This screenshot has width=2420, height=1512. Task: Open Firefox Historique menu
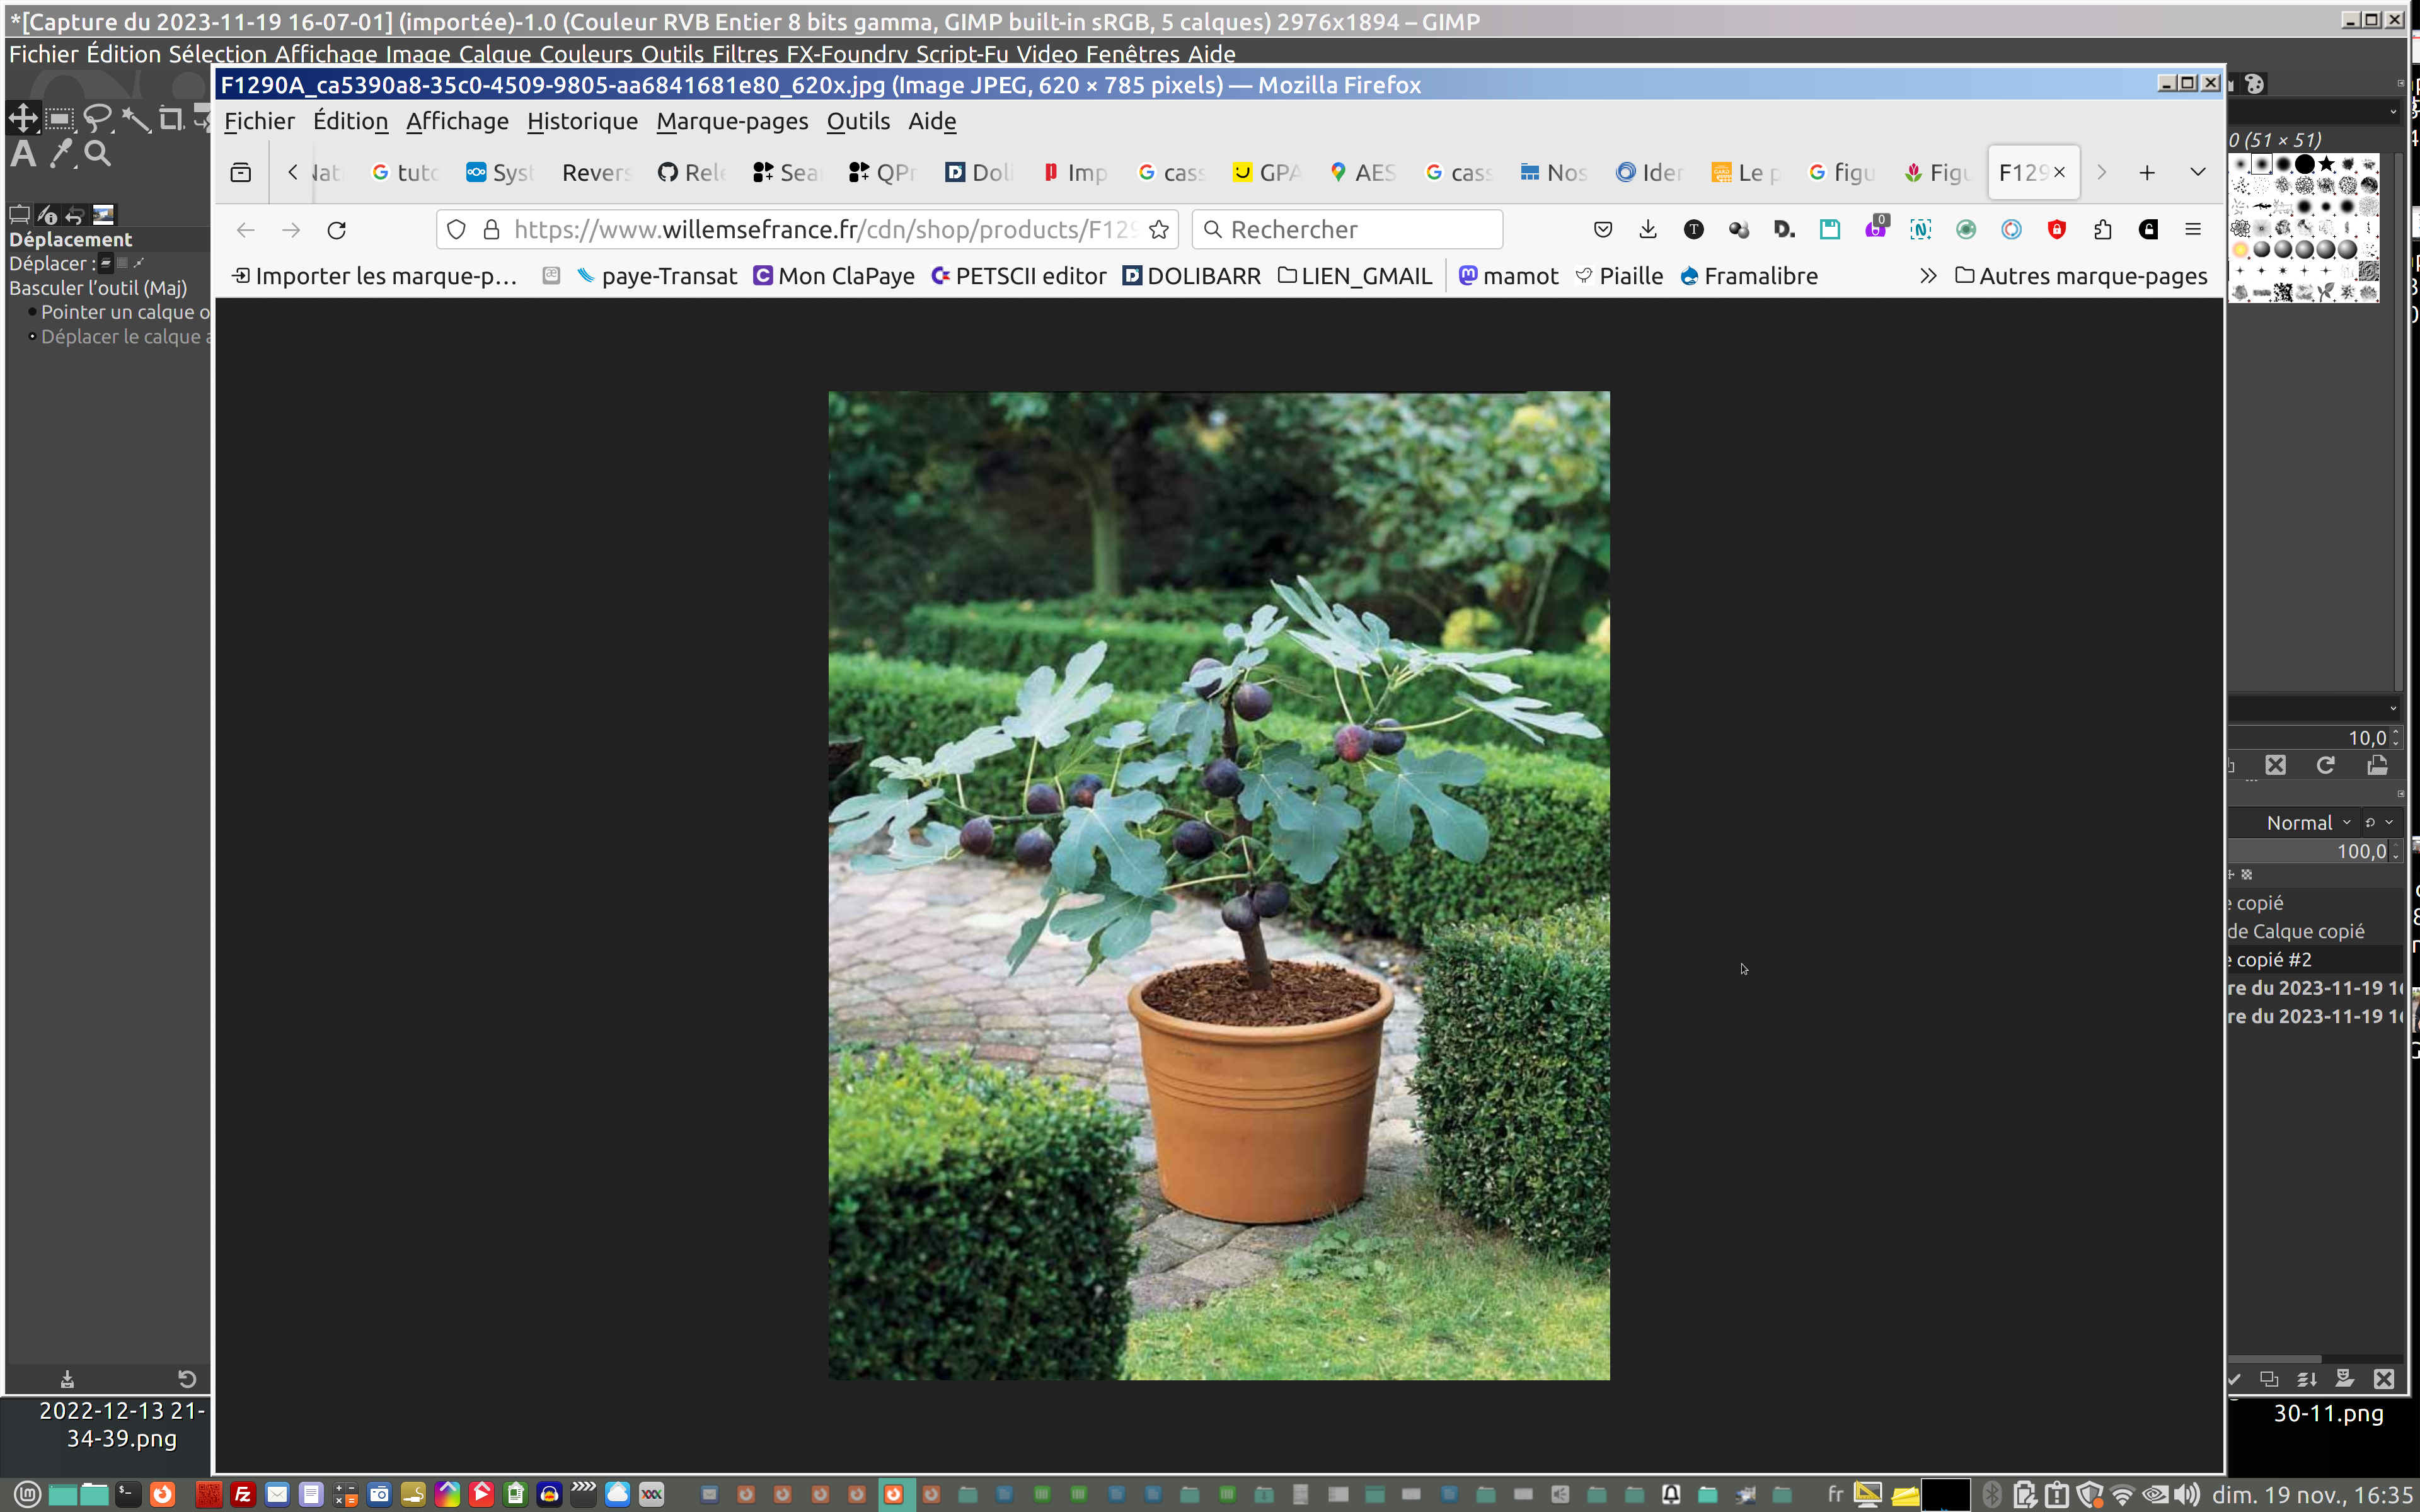(x=582, y=121)
